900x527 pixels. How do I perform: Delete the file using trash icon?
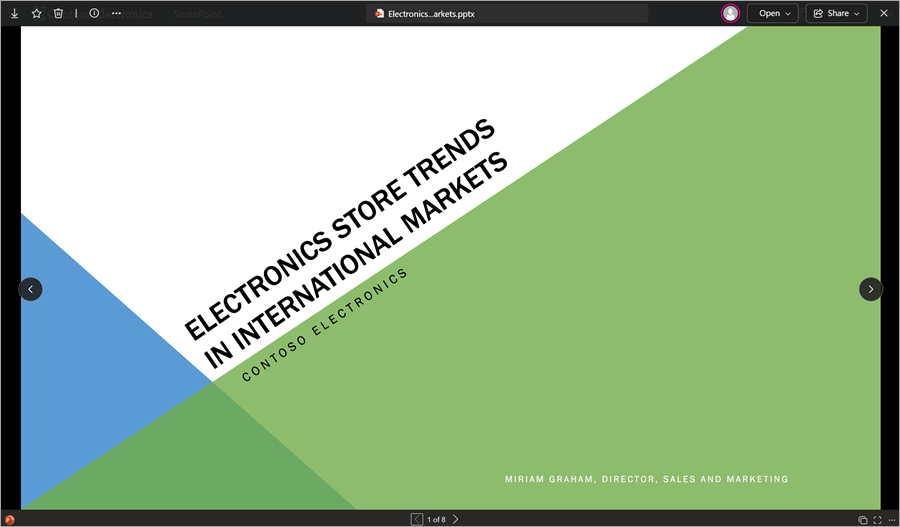click(x=58, y=13)
